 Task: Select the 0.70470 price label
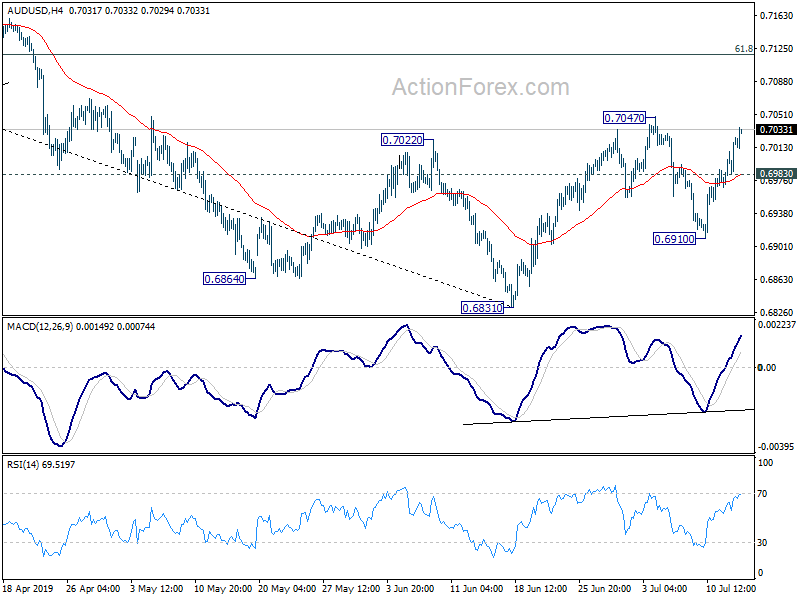pos(624,118)
